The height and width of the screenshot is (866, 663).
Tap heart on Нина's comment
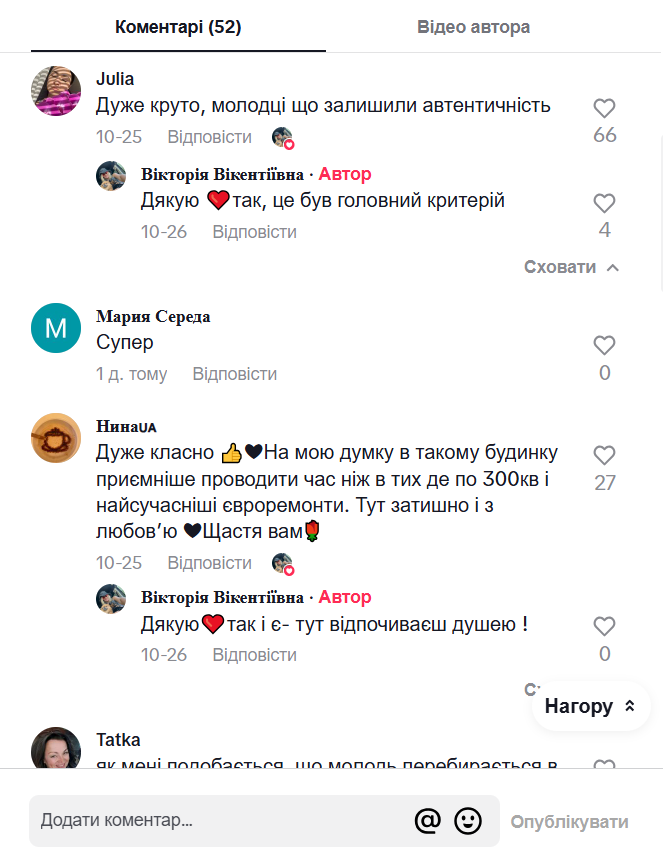tap(604, 456)
